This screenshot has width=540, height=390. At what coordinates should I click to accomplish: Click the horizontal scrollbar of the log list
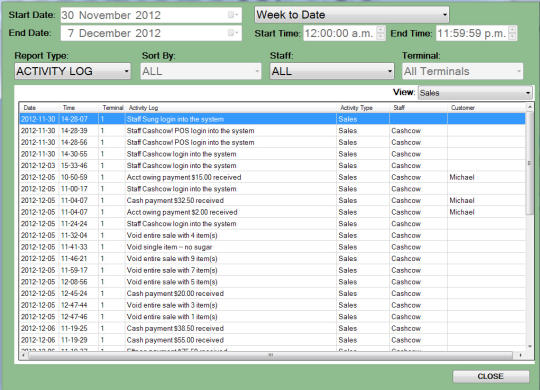coord(271,355)
